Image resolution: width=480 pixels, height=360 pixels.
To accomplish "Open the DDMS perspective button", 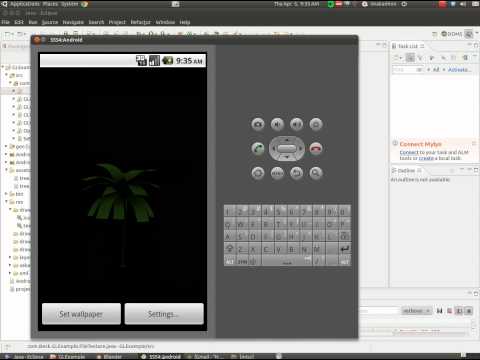I will 452,34.
